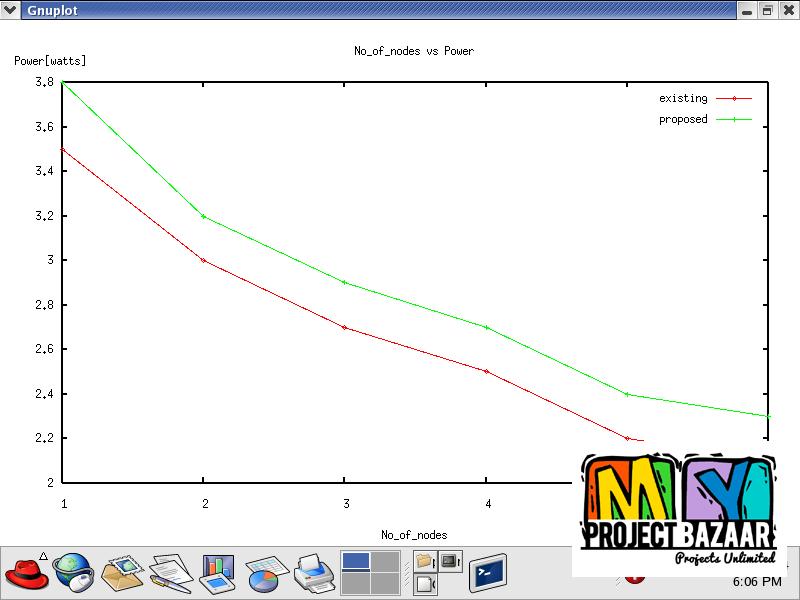Close the Gnuplot window
The width and height of the screenshot is (800, 600).
click(788, 10)
